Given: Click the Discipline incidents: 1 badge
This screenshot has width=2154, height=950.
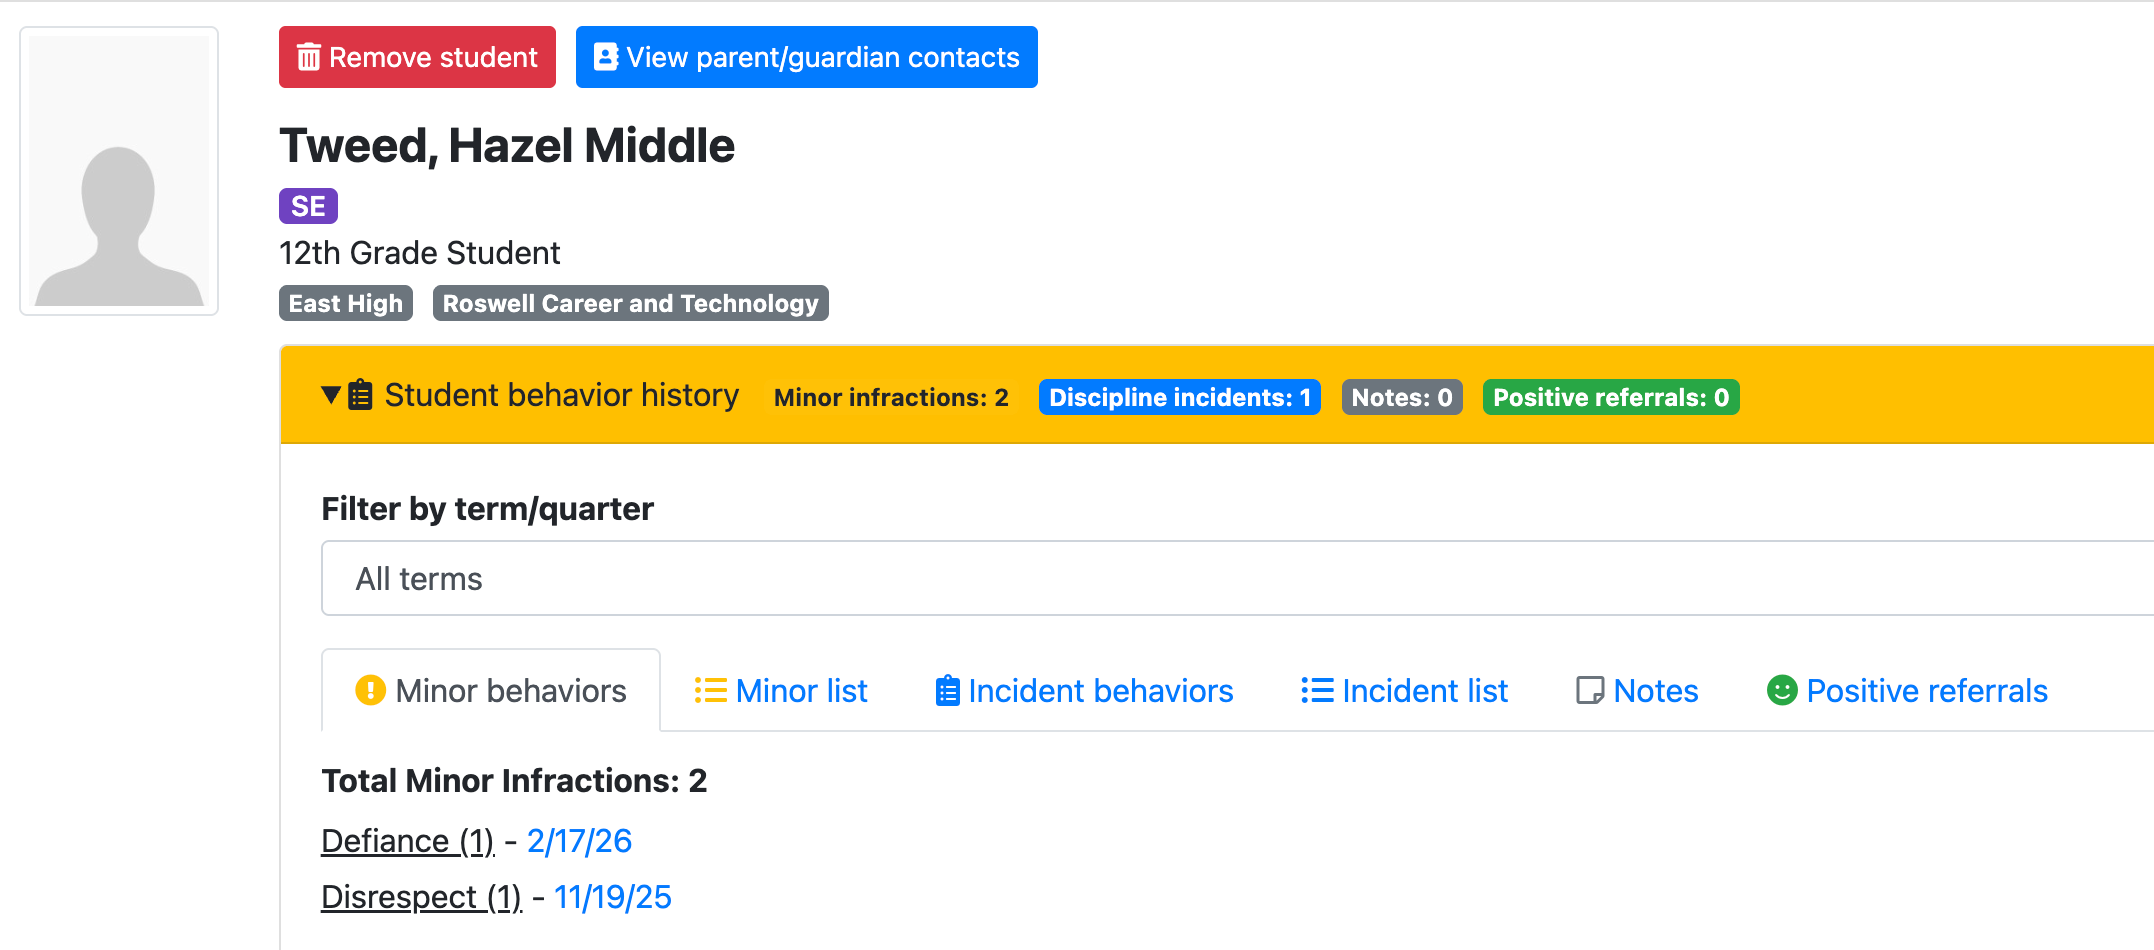Looking at the screenshot, I should (1179, 397).
